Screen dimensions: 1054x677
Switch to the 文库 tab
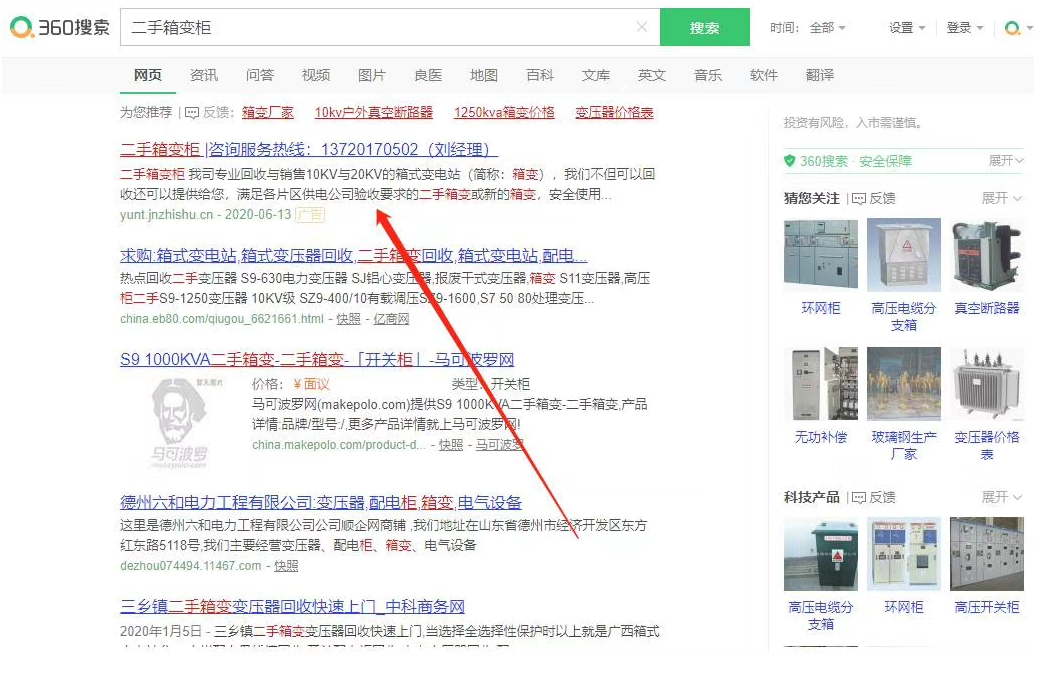tap(596, 75)
